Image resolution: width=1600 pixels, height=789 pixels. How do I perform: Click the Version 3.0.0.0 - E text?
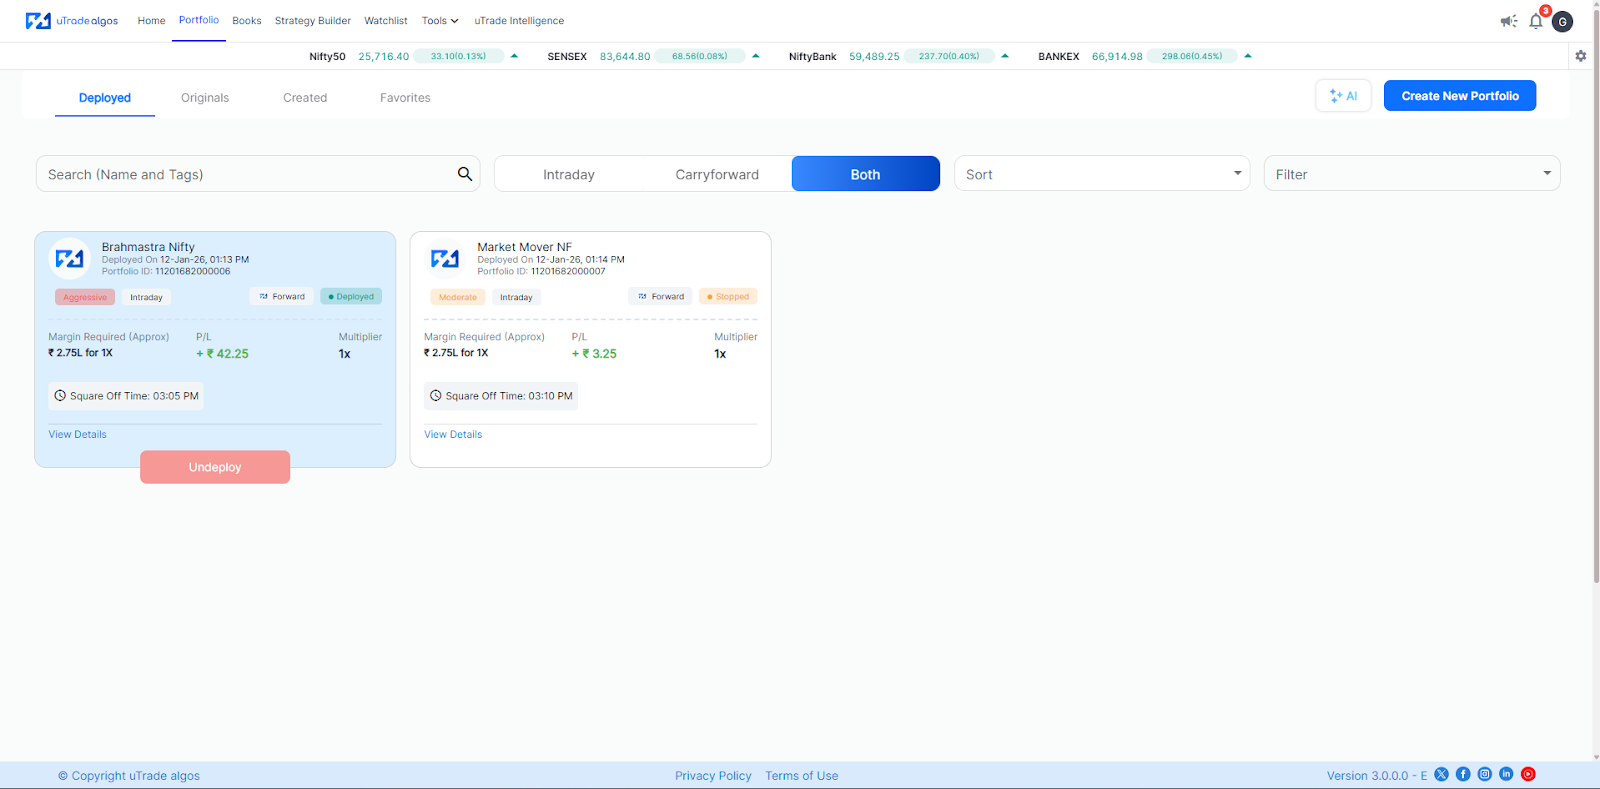click(x=1377, y=776)
